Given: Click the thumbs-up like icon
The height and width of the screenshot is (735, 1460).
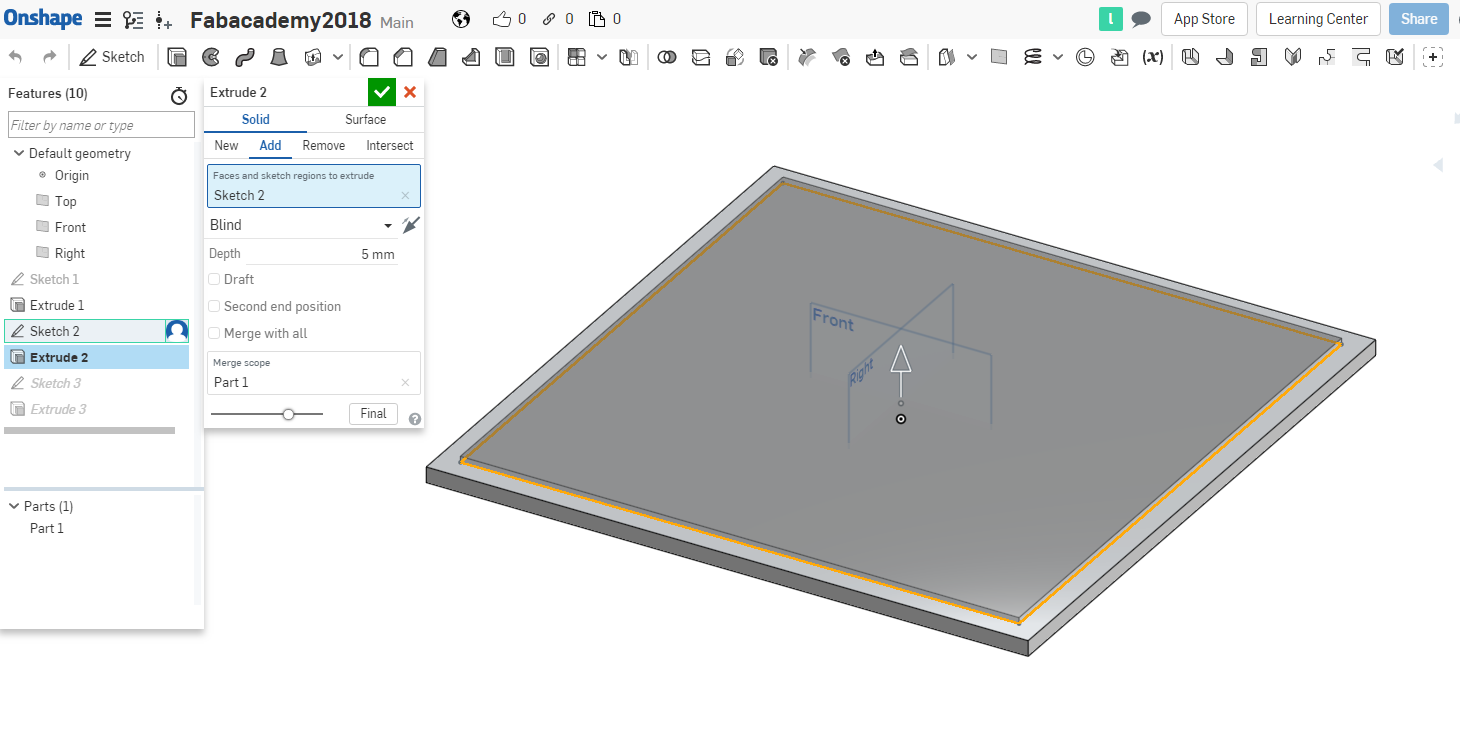Looking at the screenshot, I should tap(501, 19).
